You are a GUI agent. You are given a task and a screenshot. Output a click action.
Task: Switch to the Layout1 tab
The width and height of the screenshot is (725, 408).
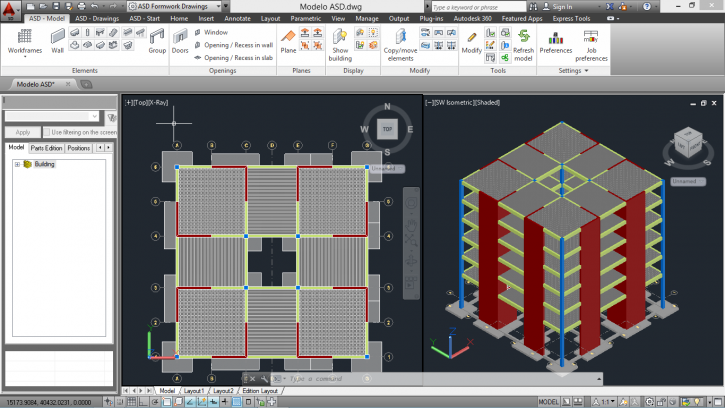point(192,391)
